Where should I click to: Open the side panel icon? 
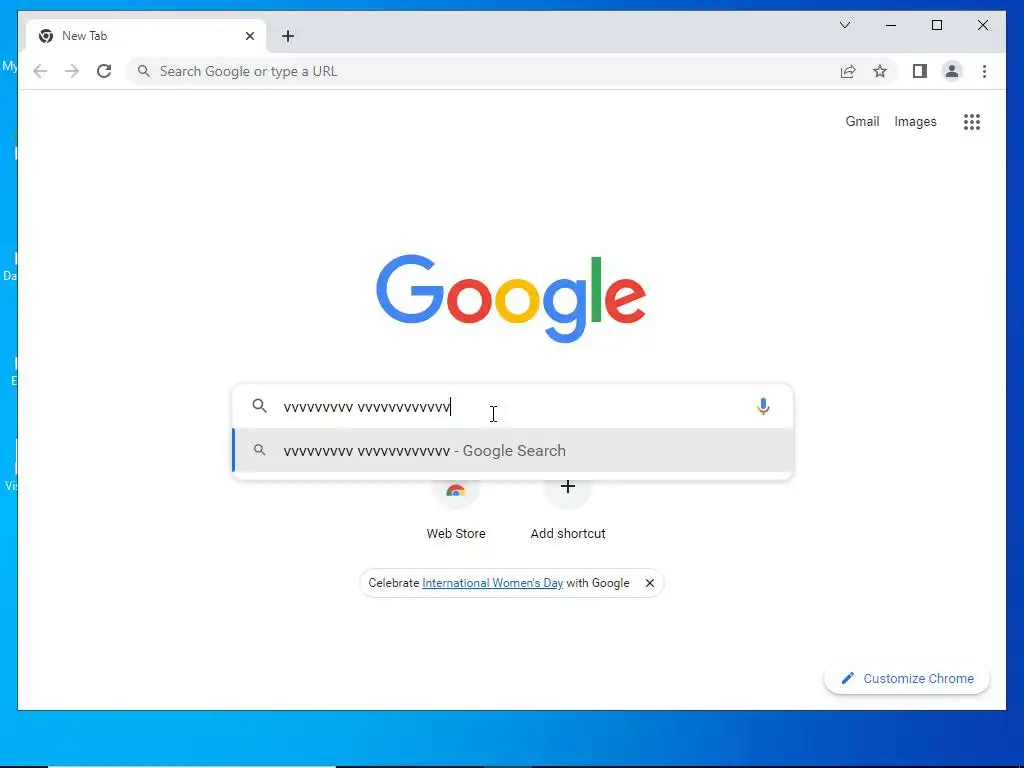point(920,71)
